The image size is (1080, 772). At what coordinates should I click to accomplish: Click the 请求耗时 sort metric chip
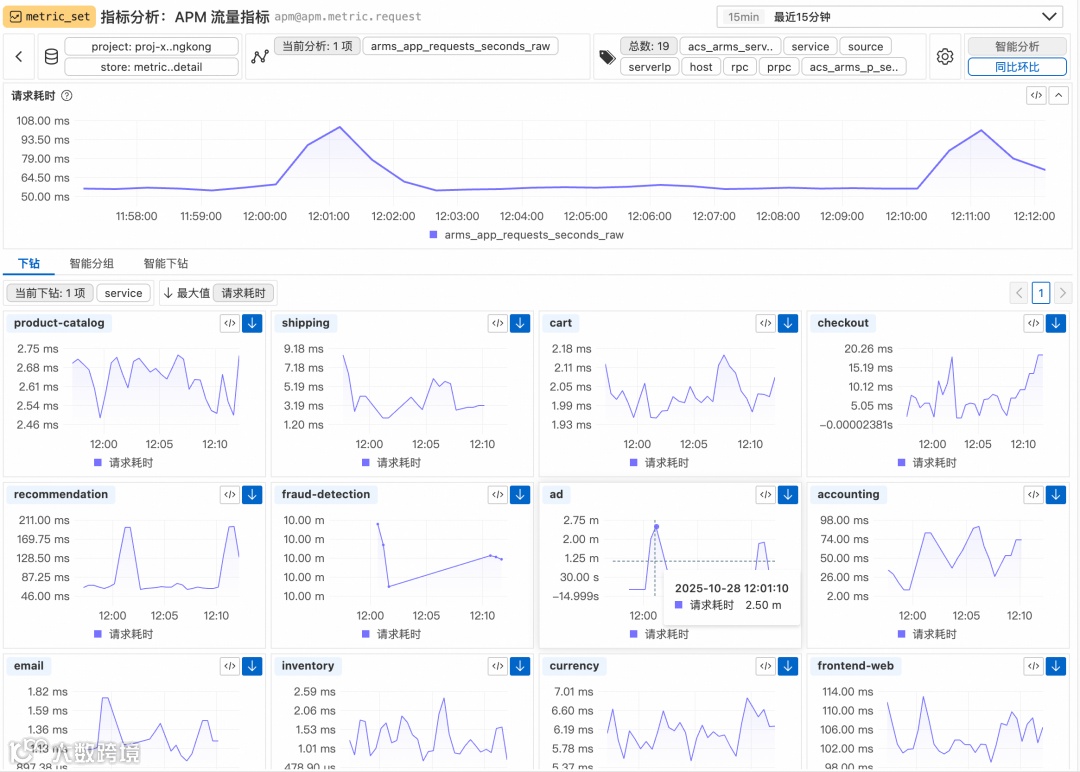pos(243,293)
